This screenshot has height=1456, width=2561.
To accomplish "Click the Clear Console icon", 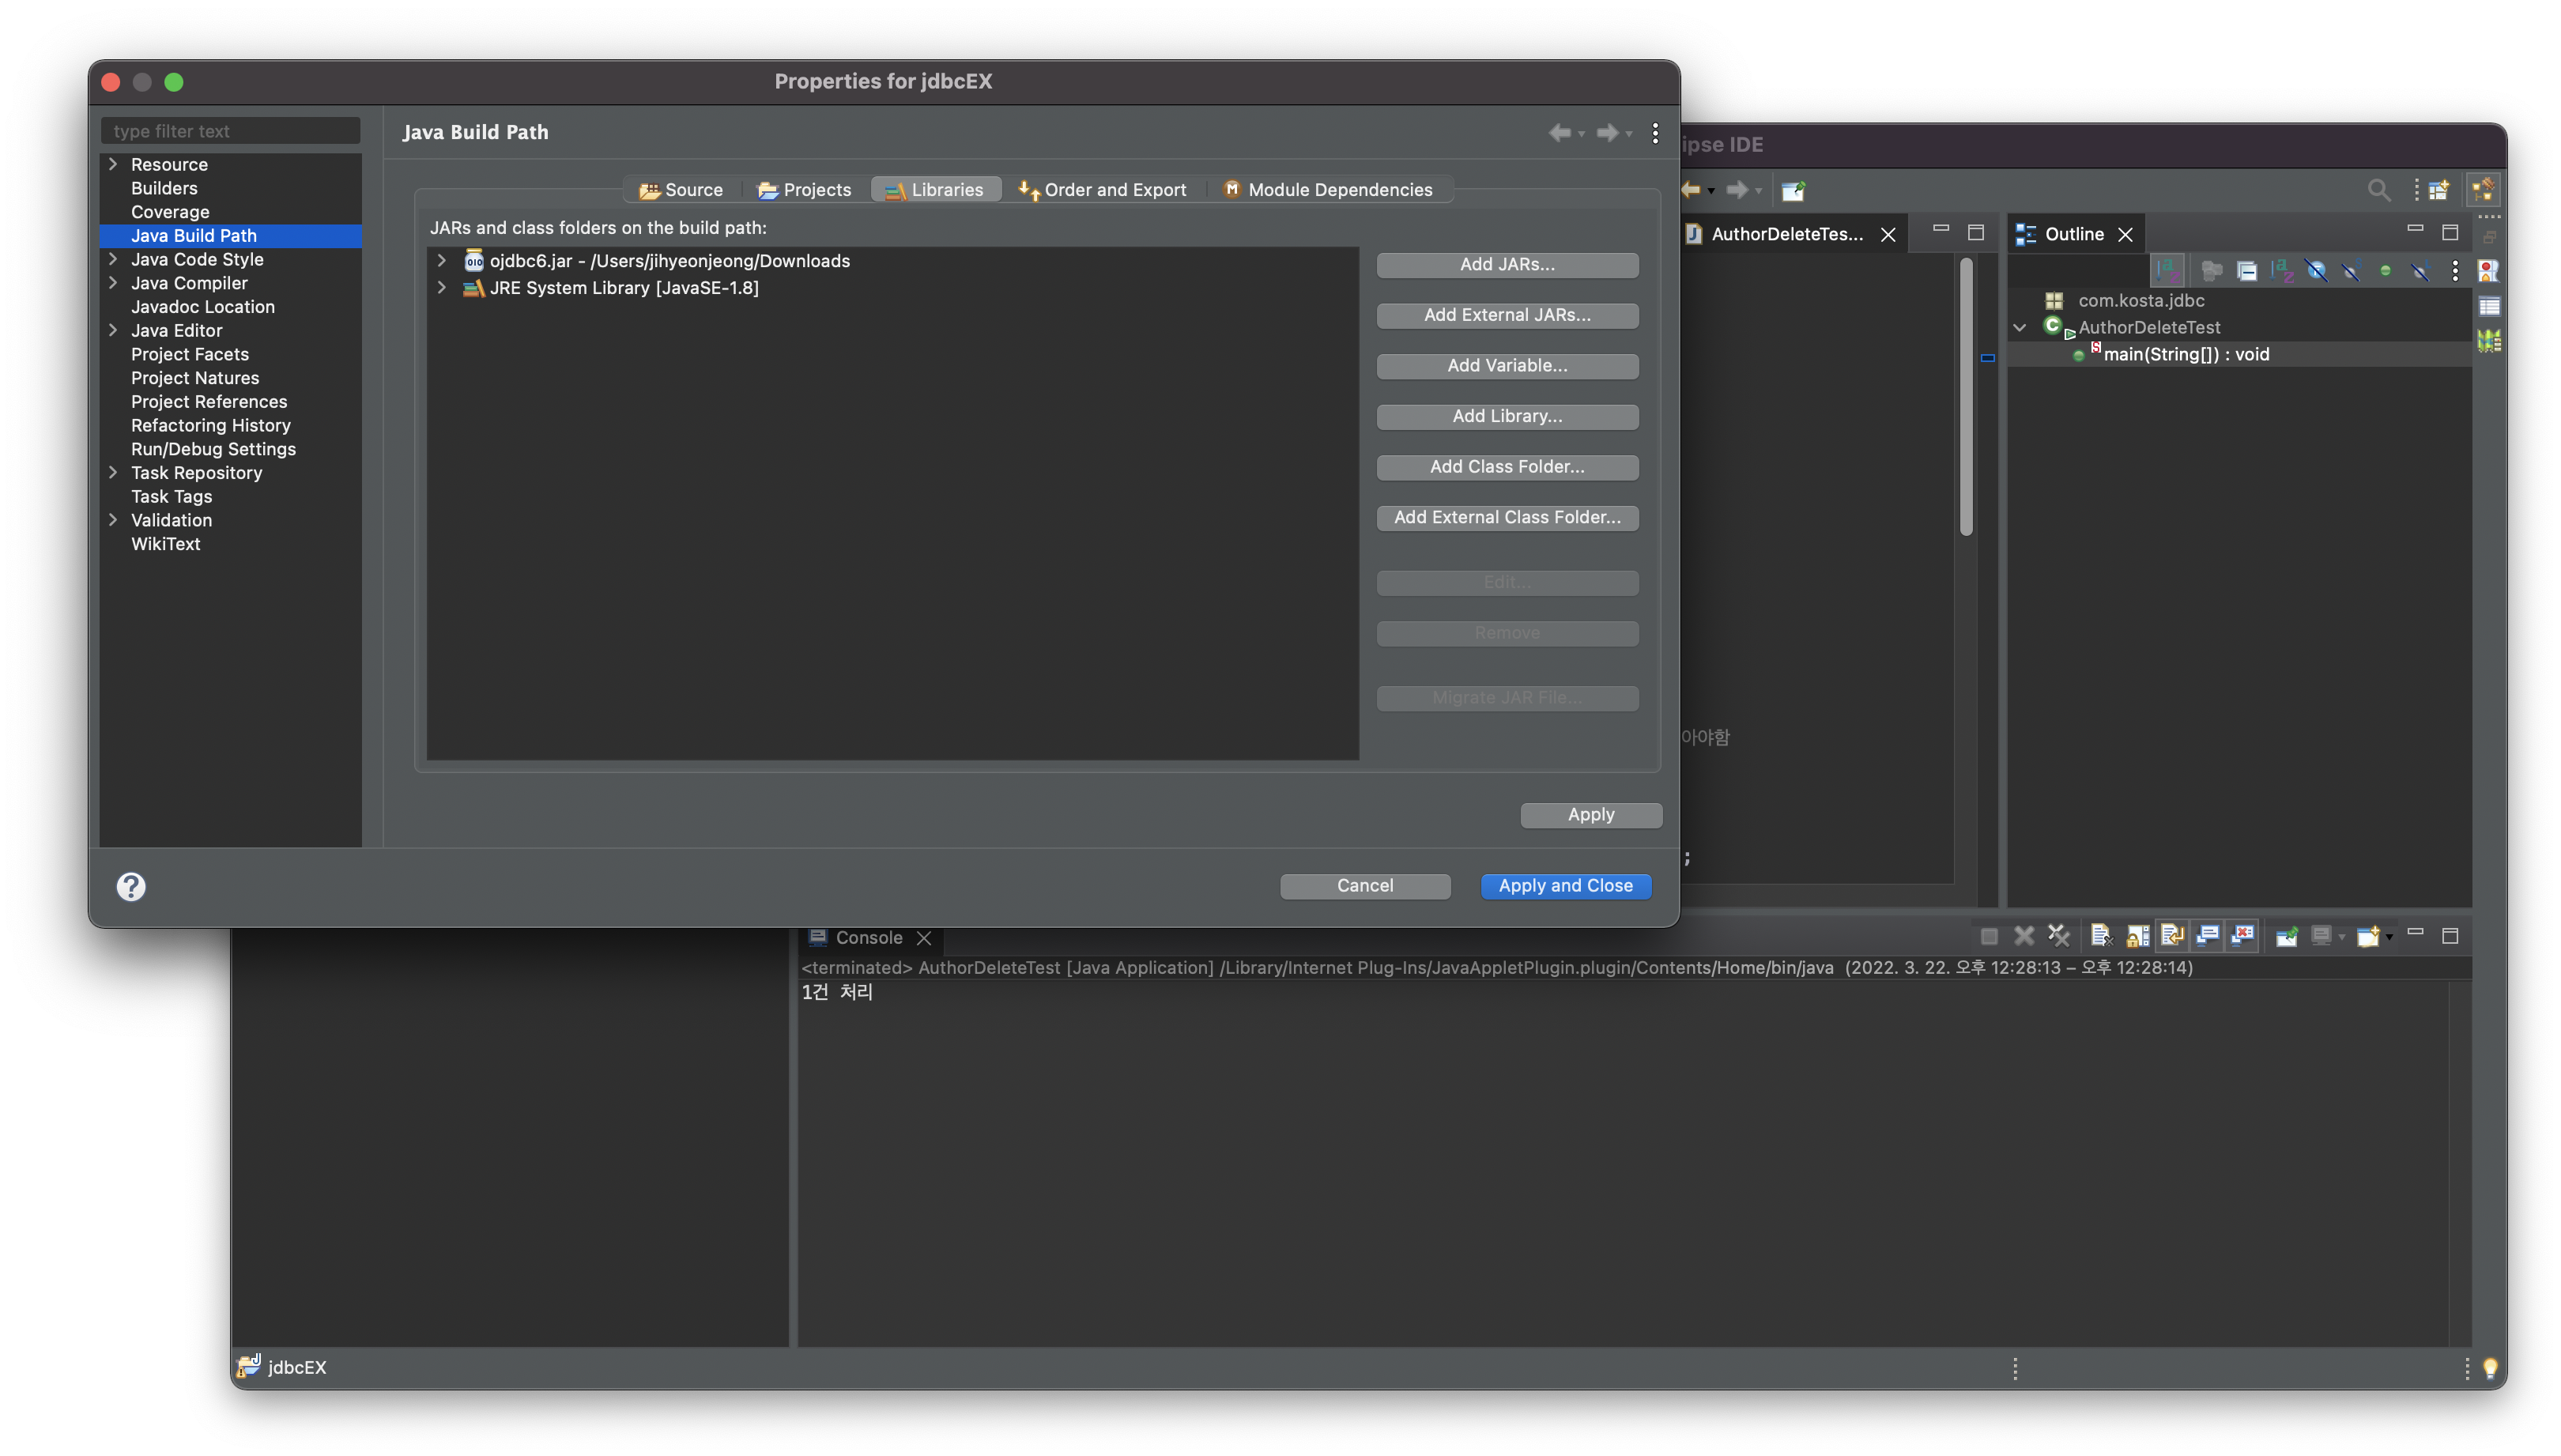I will pyautogui.click(x=2101, y=936).
